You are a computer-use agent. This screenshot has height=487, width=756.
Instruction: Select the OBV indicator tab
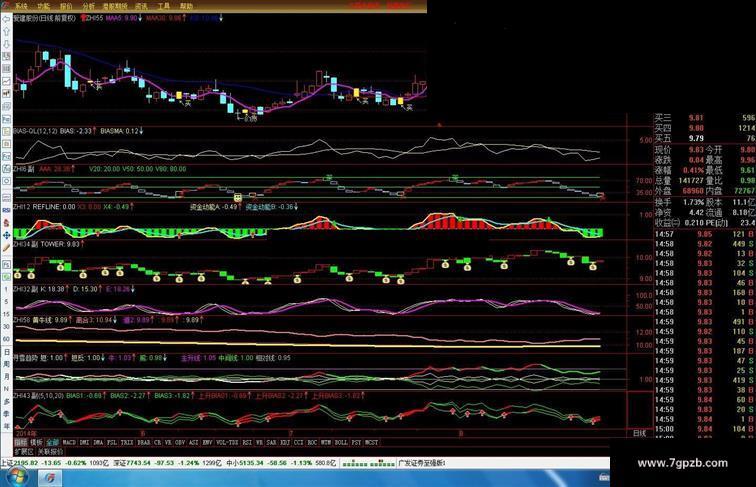180,442
